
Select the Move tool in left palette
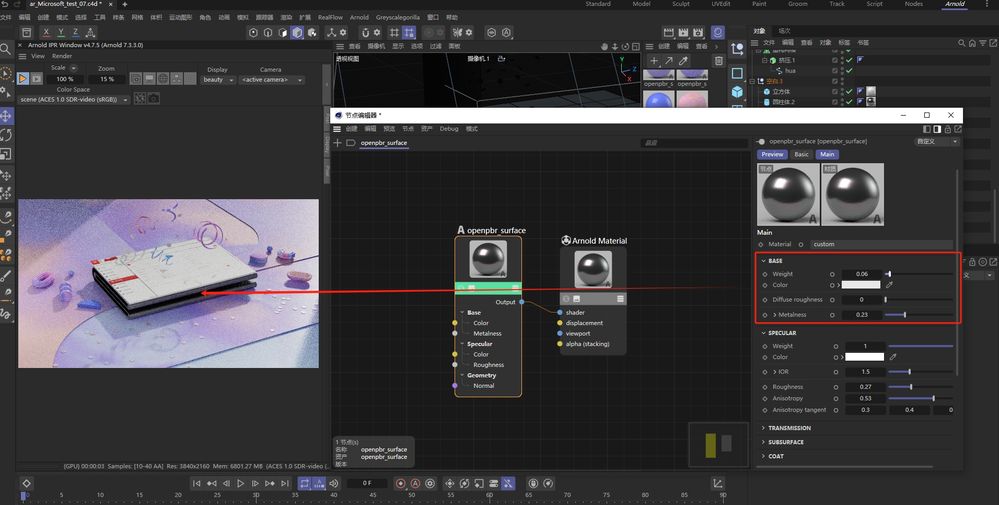coord(6,116)
